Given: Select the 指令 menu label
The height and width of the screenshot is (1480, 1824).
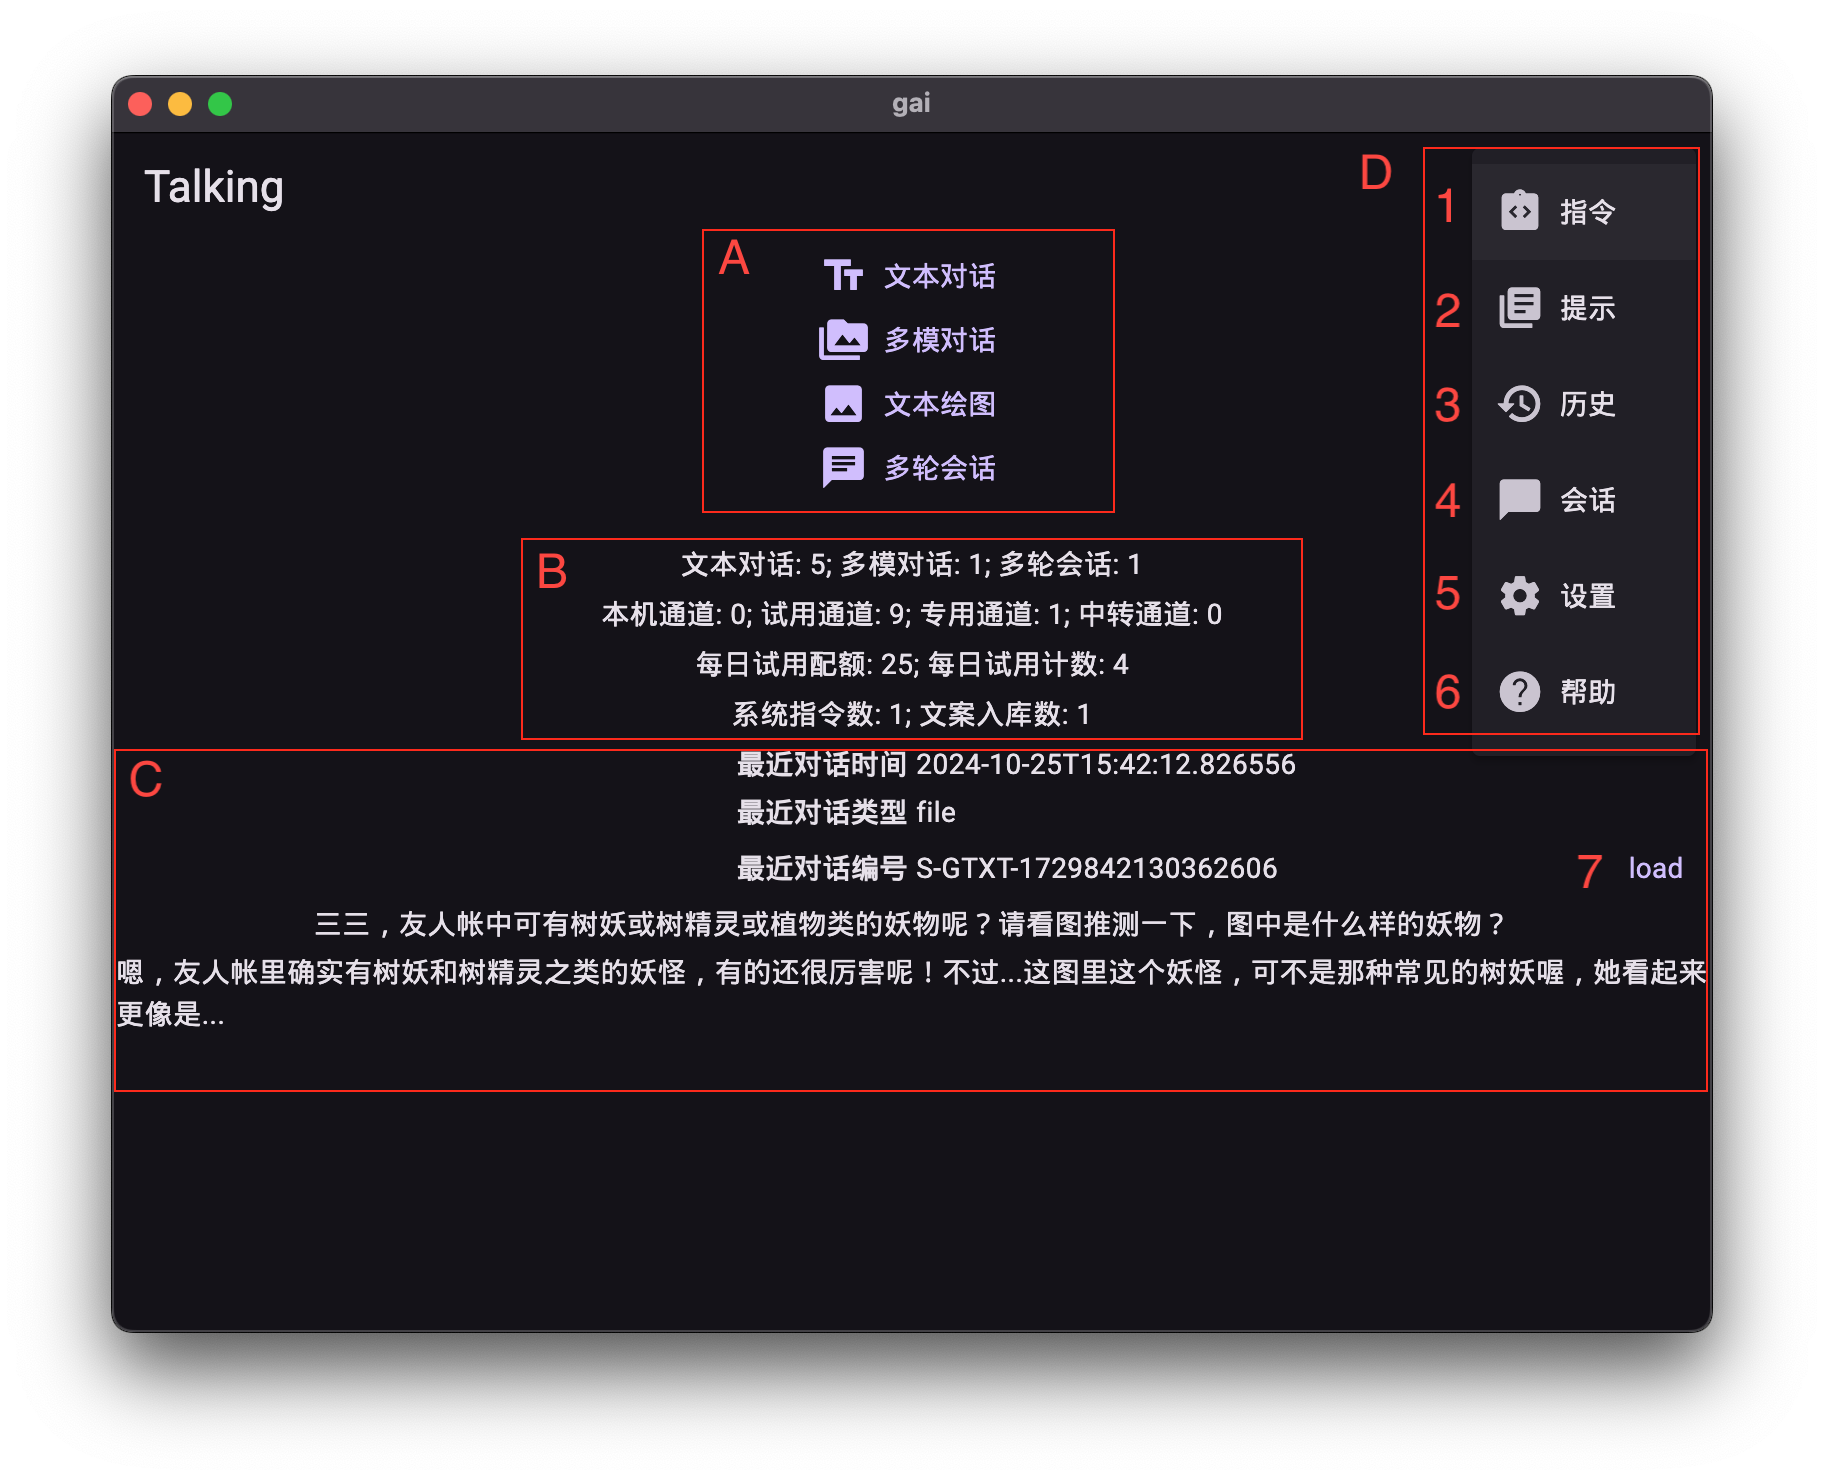Looking at the screenshot, I should click(x=1587, y=212).
